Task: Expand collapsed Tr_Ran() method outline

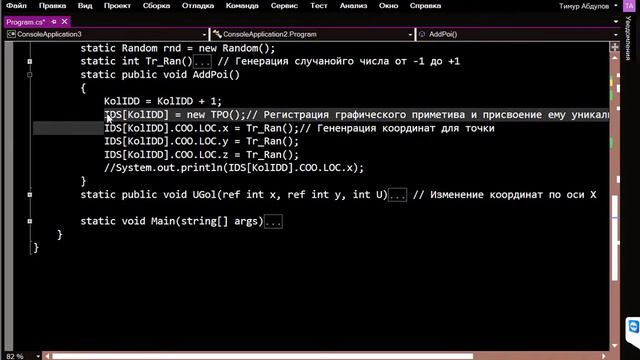Action: (29, 62)
